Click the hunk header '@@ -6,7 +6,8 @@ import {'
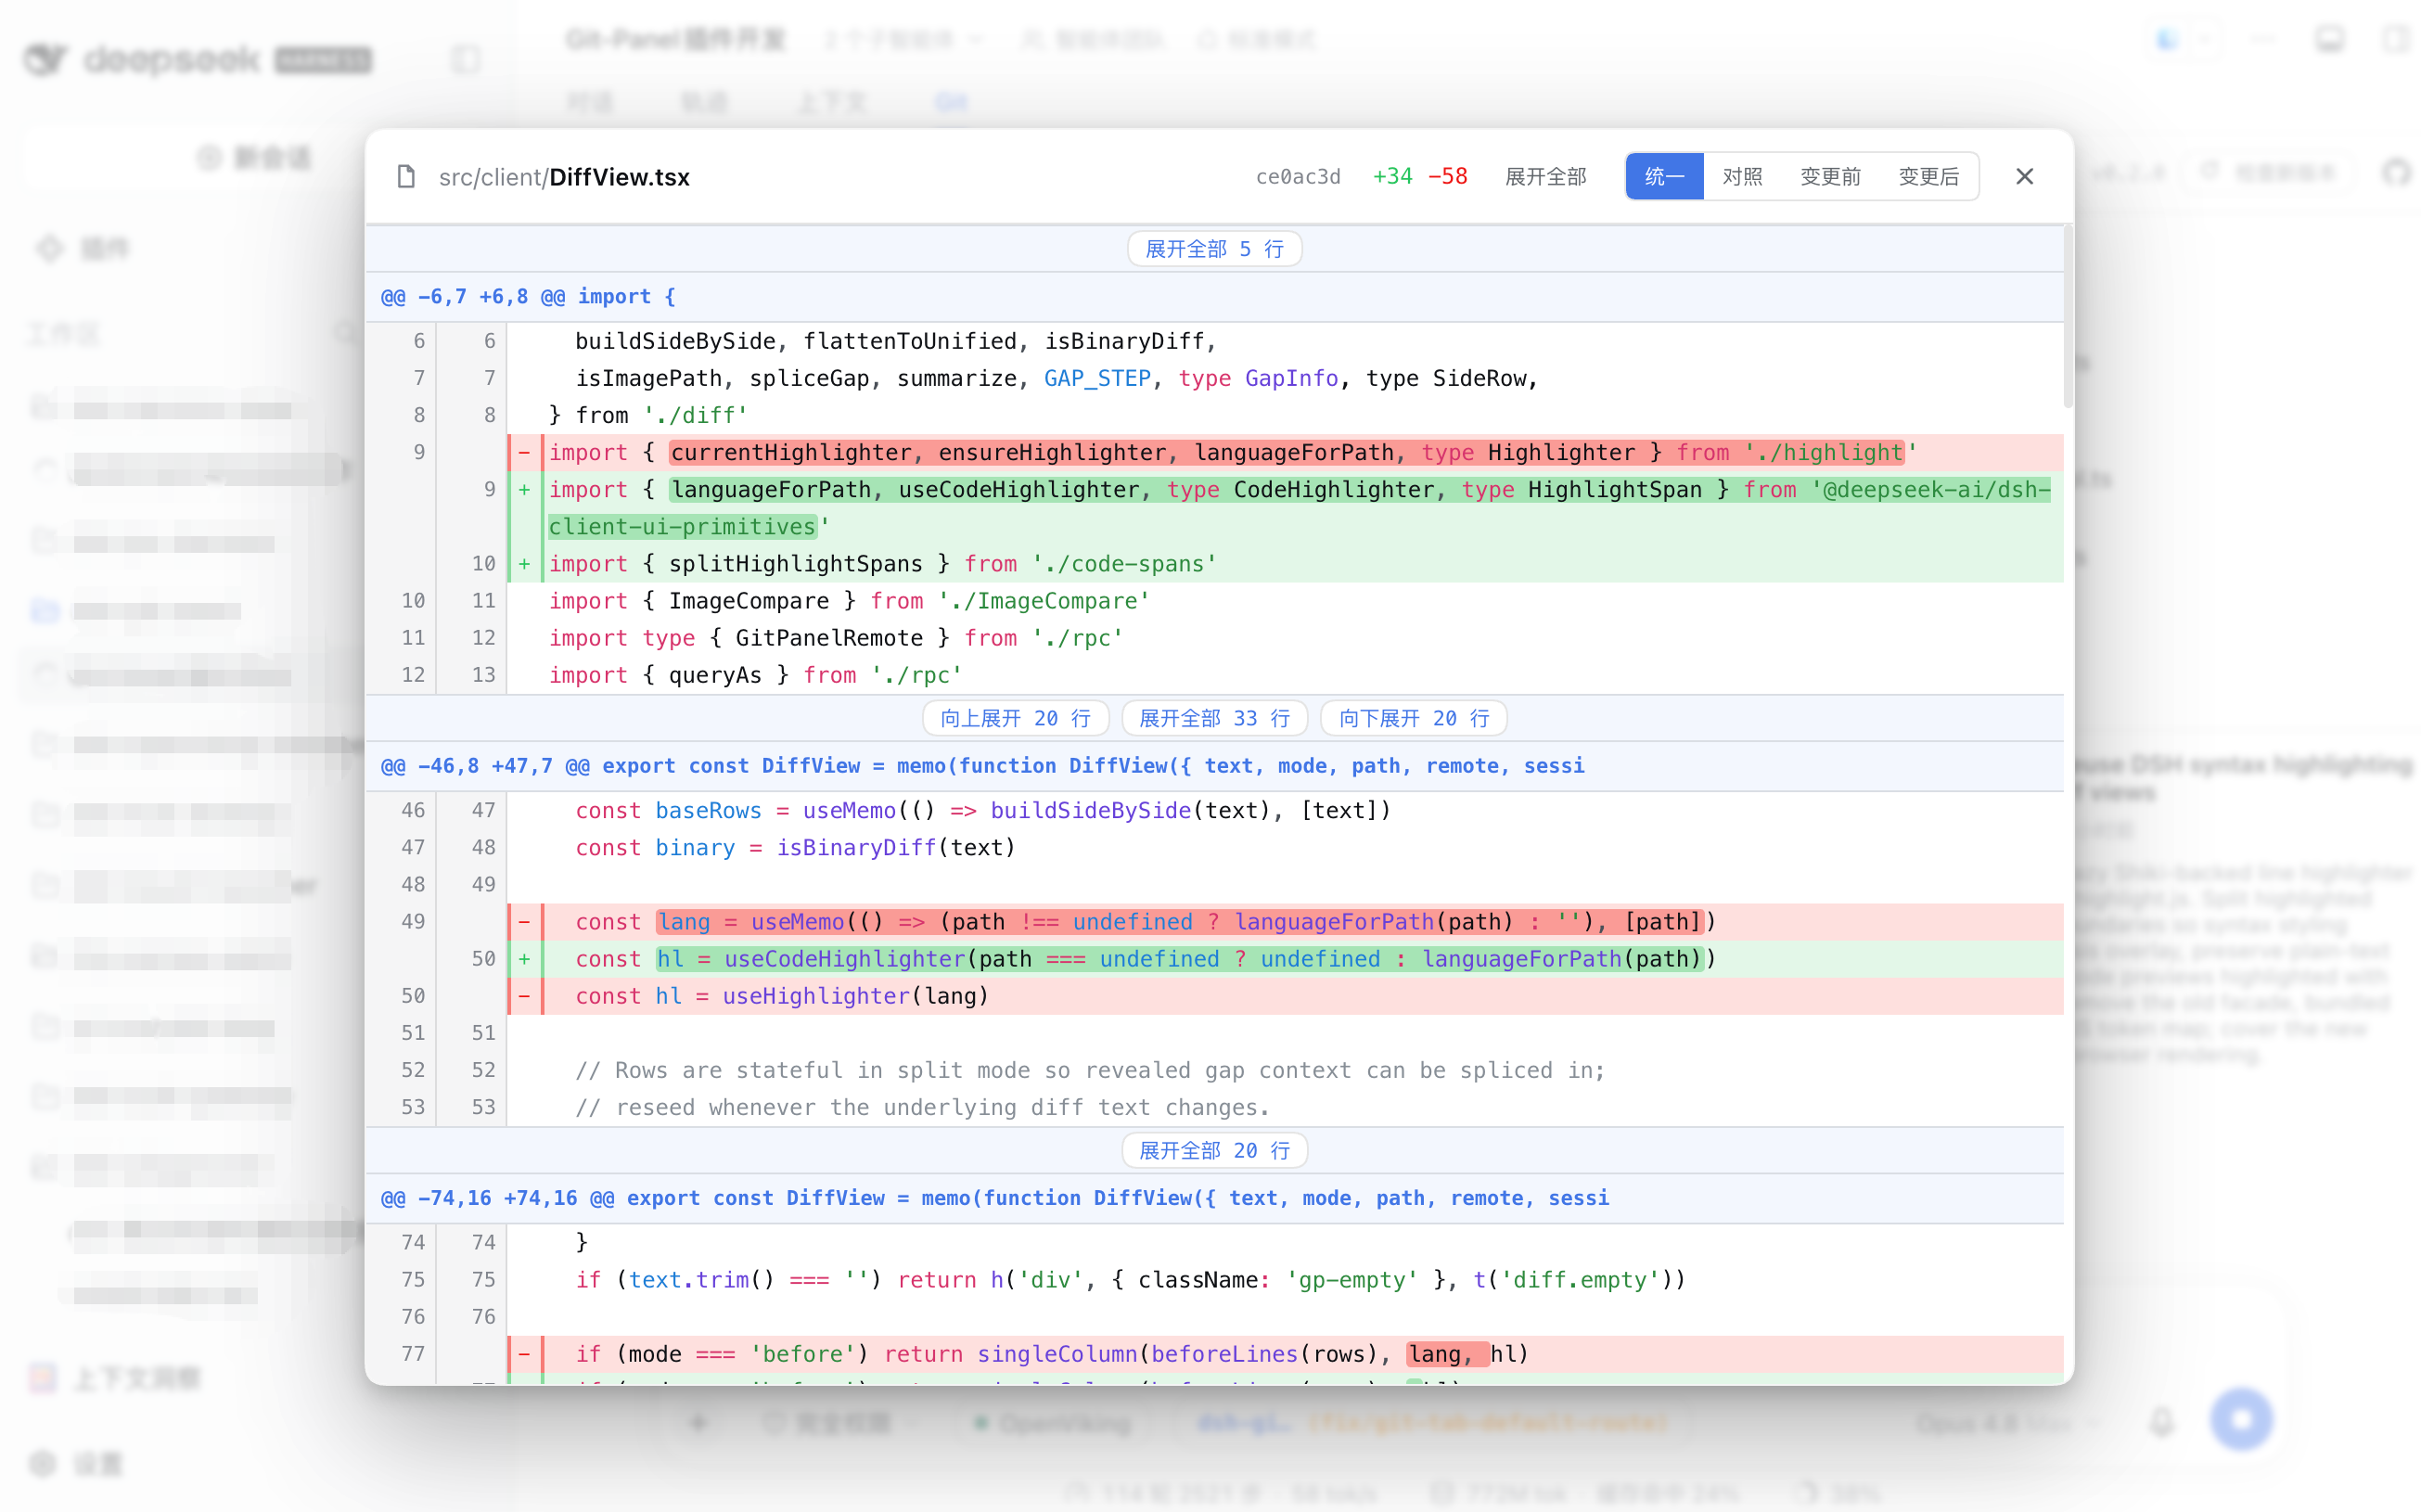Image resolution: width=2421 pixels, height=1512 pixels. (528, 297)
